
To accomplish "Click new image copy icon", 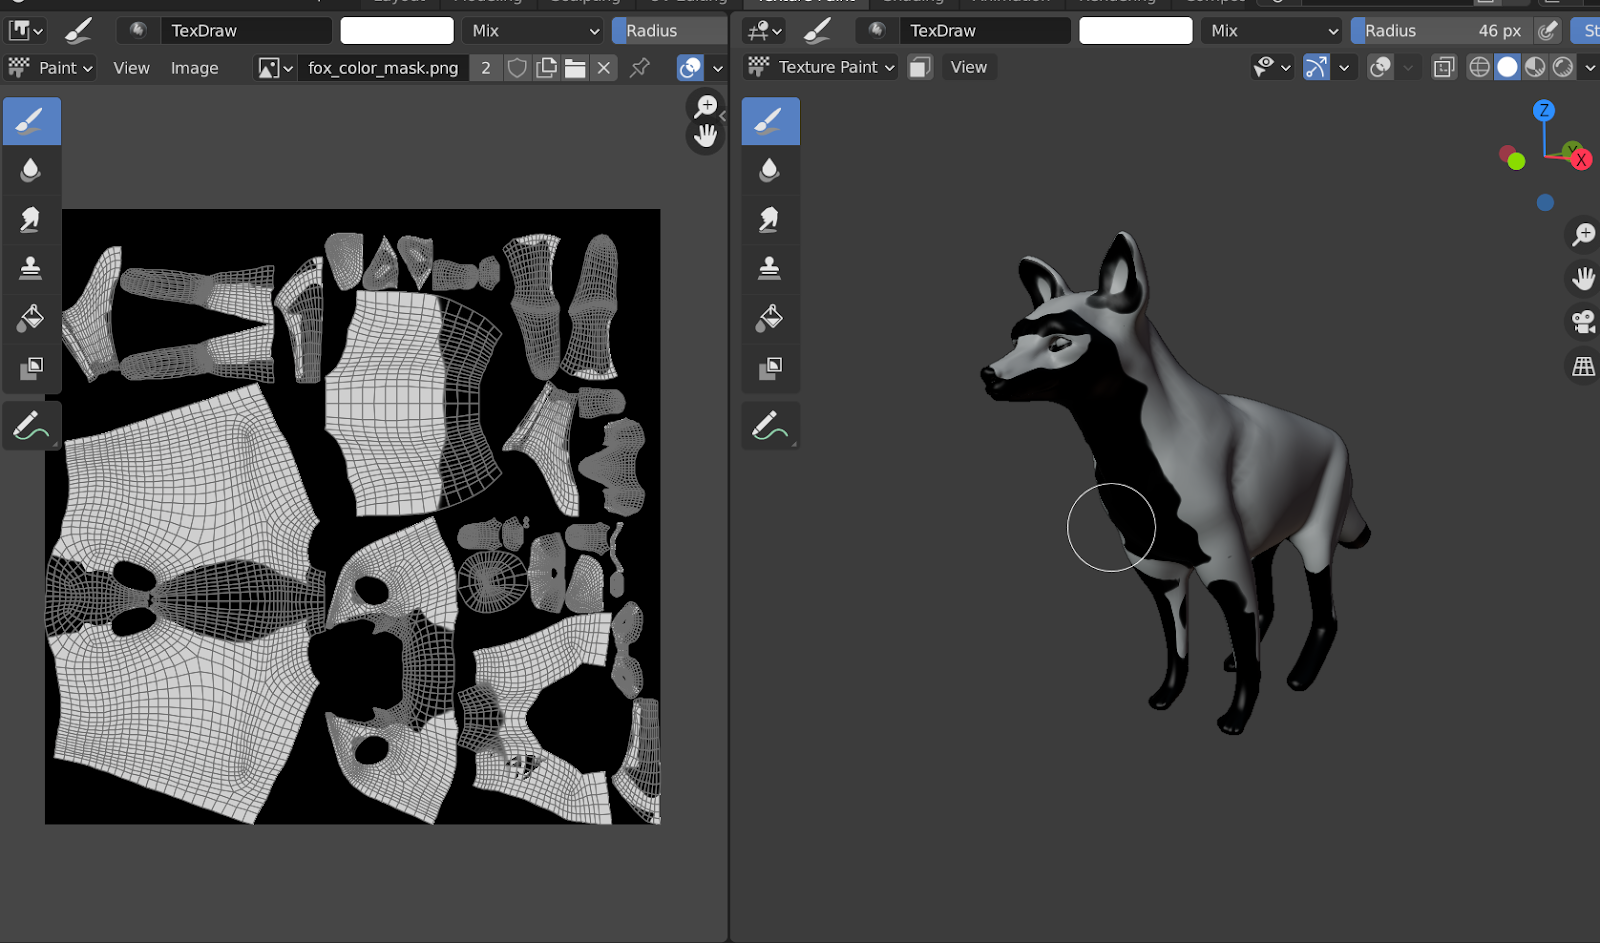I will (x=546, y=68).
